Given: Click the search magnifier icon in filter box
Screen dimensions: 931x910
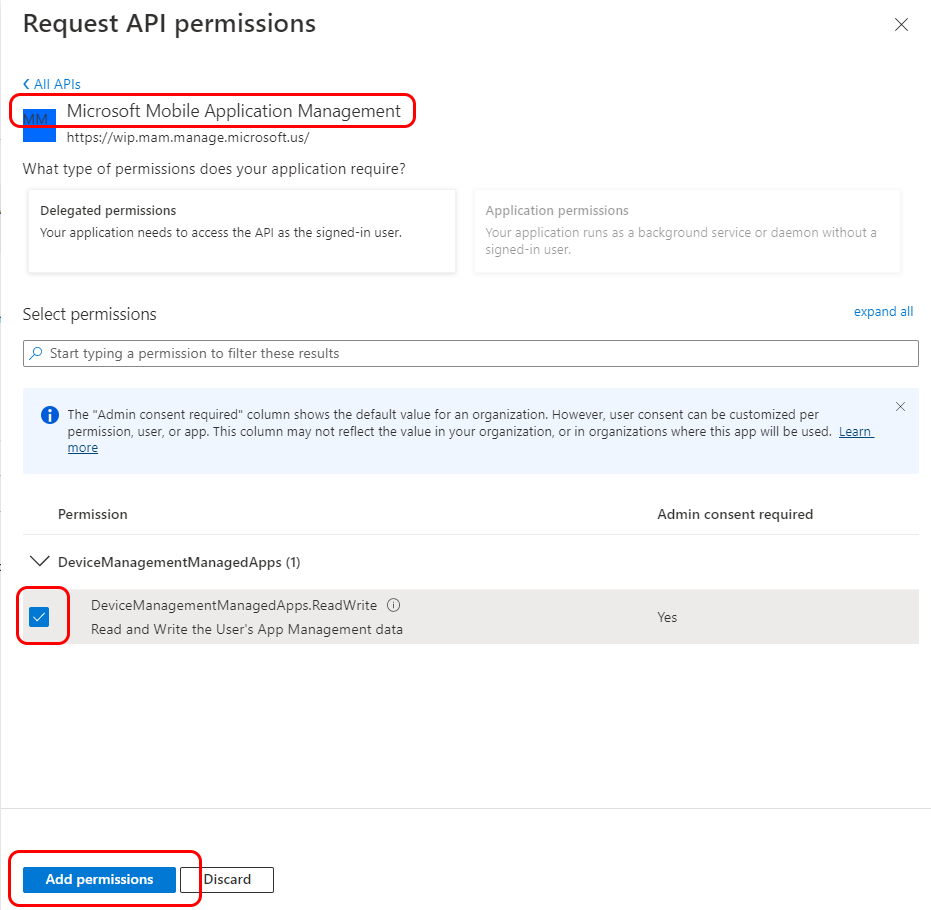Looking at the screenshot, I should (x=35, y=354).
